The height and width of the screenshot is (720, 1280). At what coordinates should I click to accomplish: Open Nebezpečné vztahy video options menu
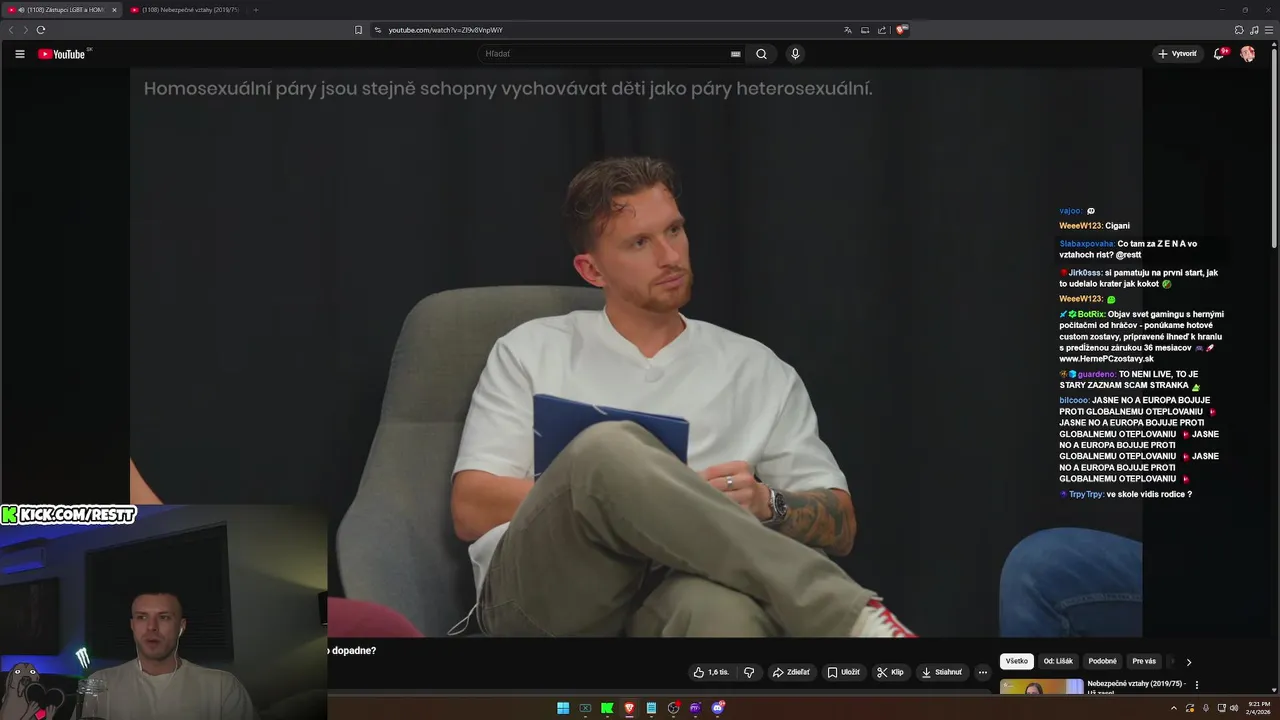pyautogui.click(x=1197, y=685)
